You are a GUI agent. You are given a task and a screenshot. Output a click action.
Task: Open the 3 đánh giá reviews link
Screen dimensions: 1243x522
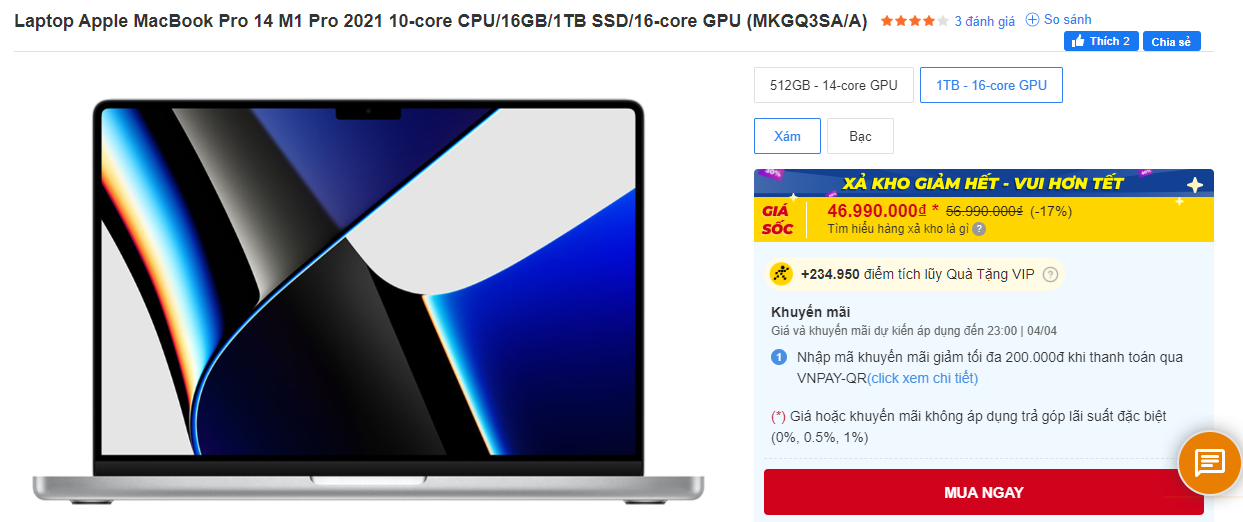coord(985,21)
